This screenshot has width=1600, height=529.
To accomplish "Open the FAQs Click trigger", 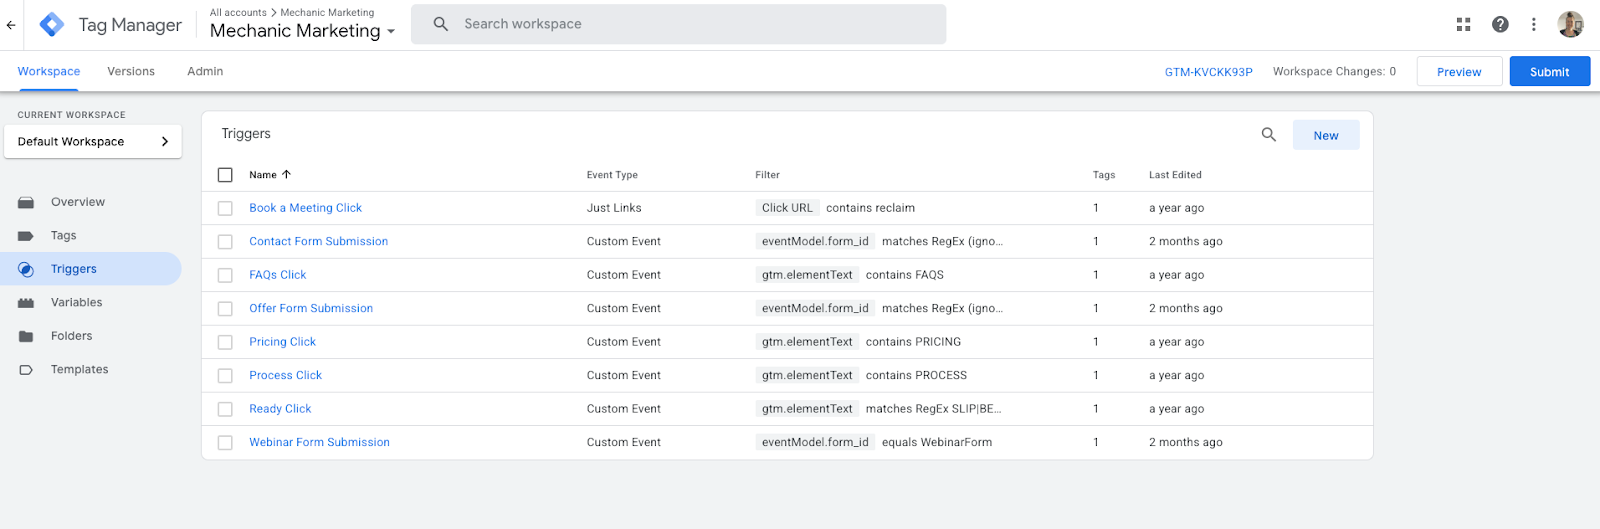I will coord(277,275).
